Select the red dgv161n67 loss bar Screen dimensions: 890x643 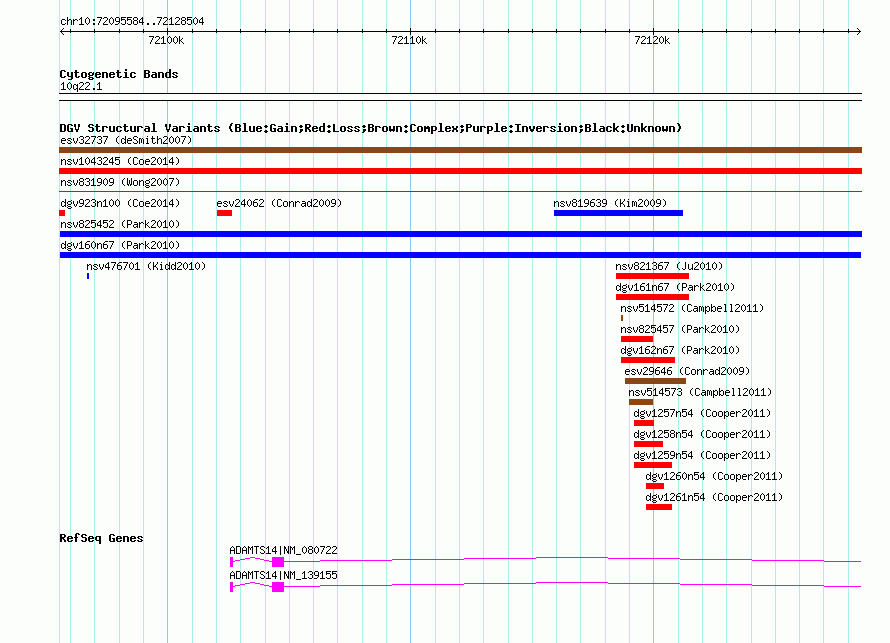(x=652, y=297)
